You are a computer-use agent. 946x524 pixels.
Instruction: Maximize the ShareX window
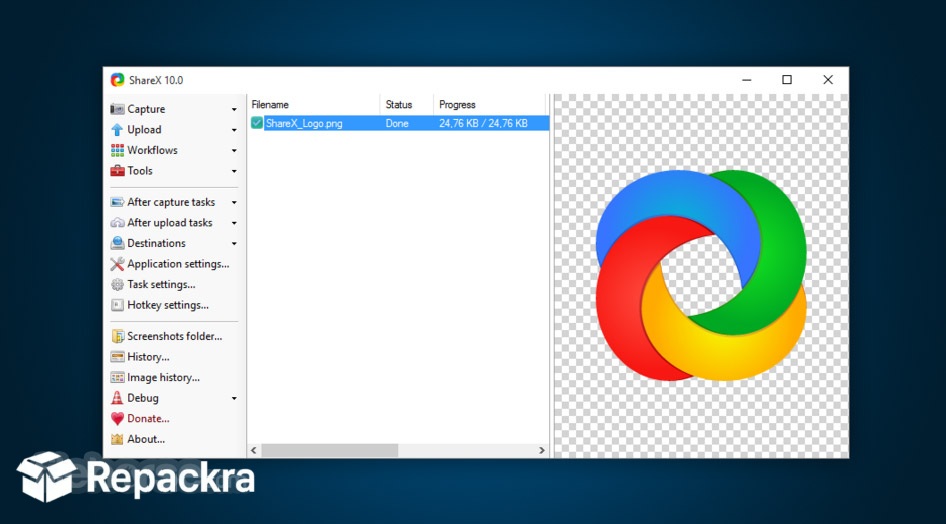787,80
